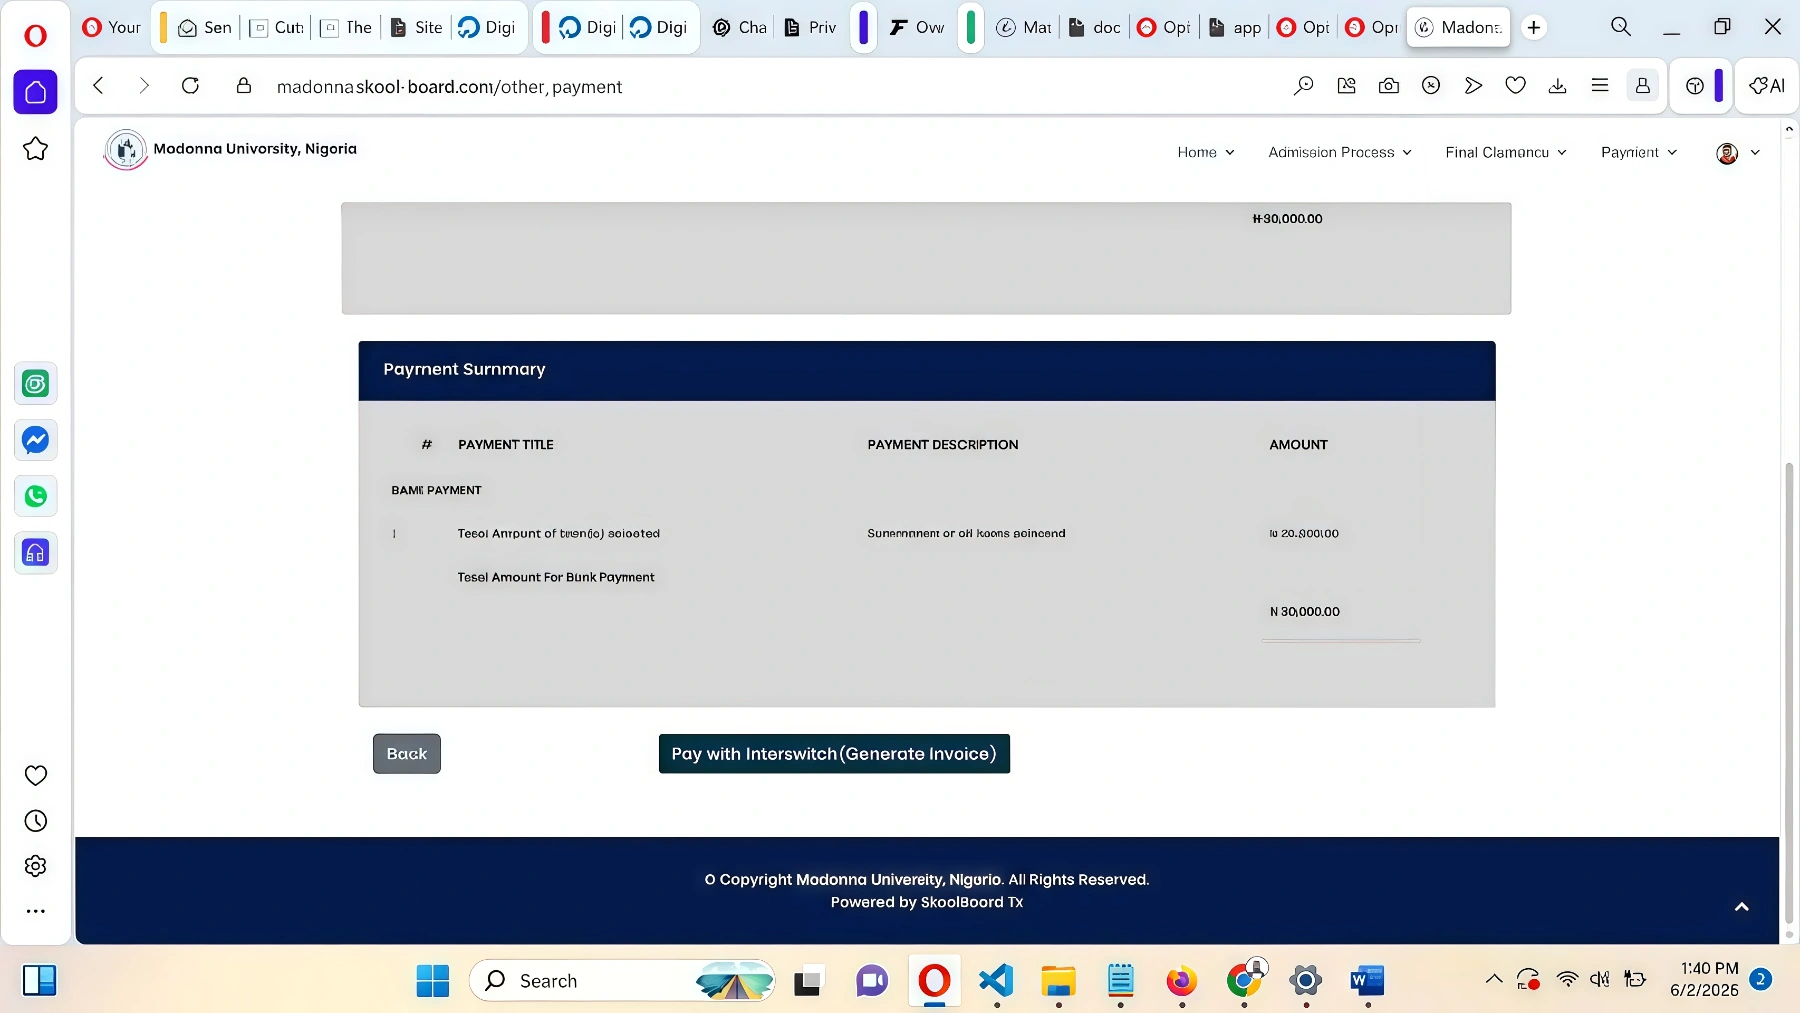
Task: Switch to 'The' tab
Action: coord(346,27)
